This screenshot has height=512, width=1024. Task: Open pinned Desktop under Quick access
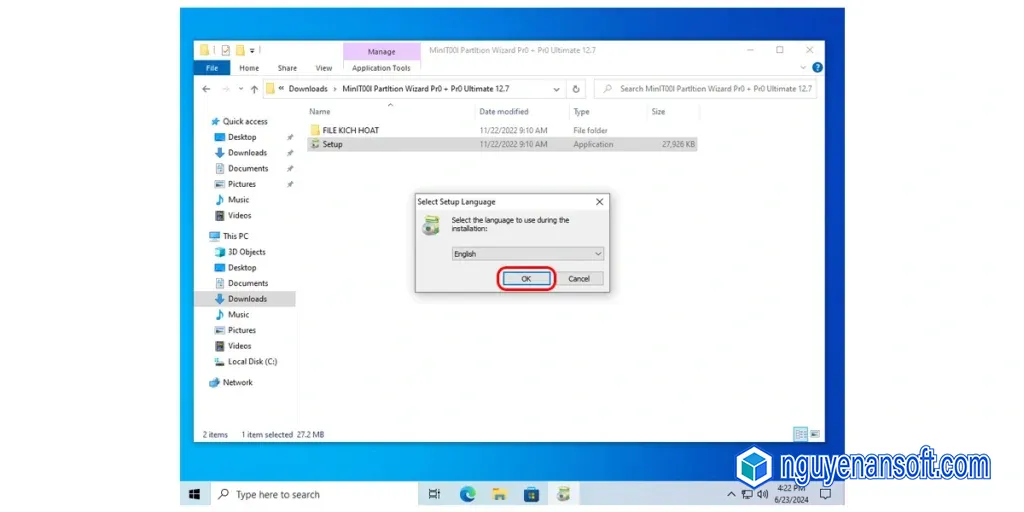point(242,137)
